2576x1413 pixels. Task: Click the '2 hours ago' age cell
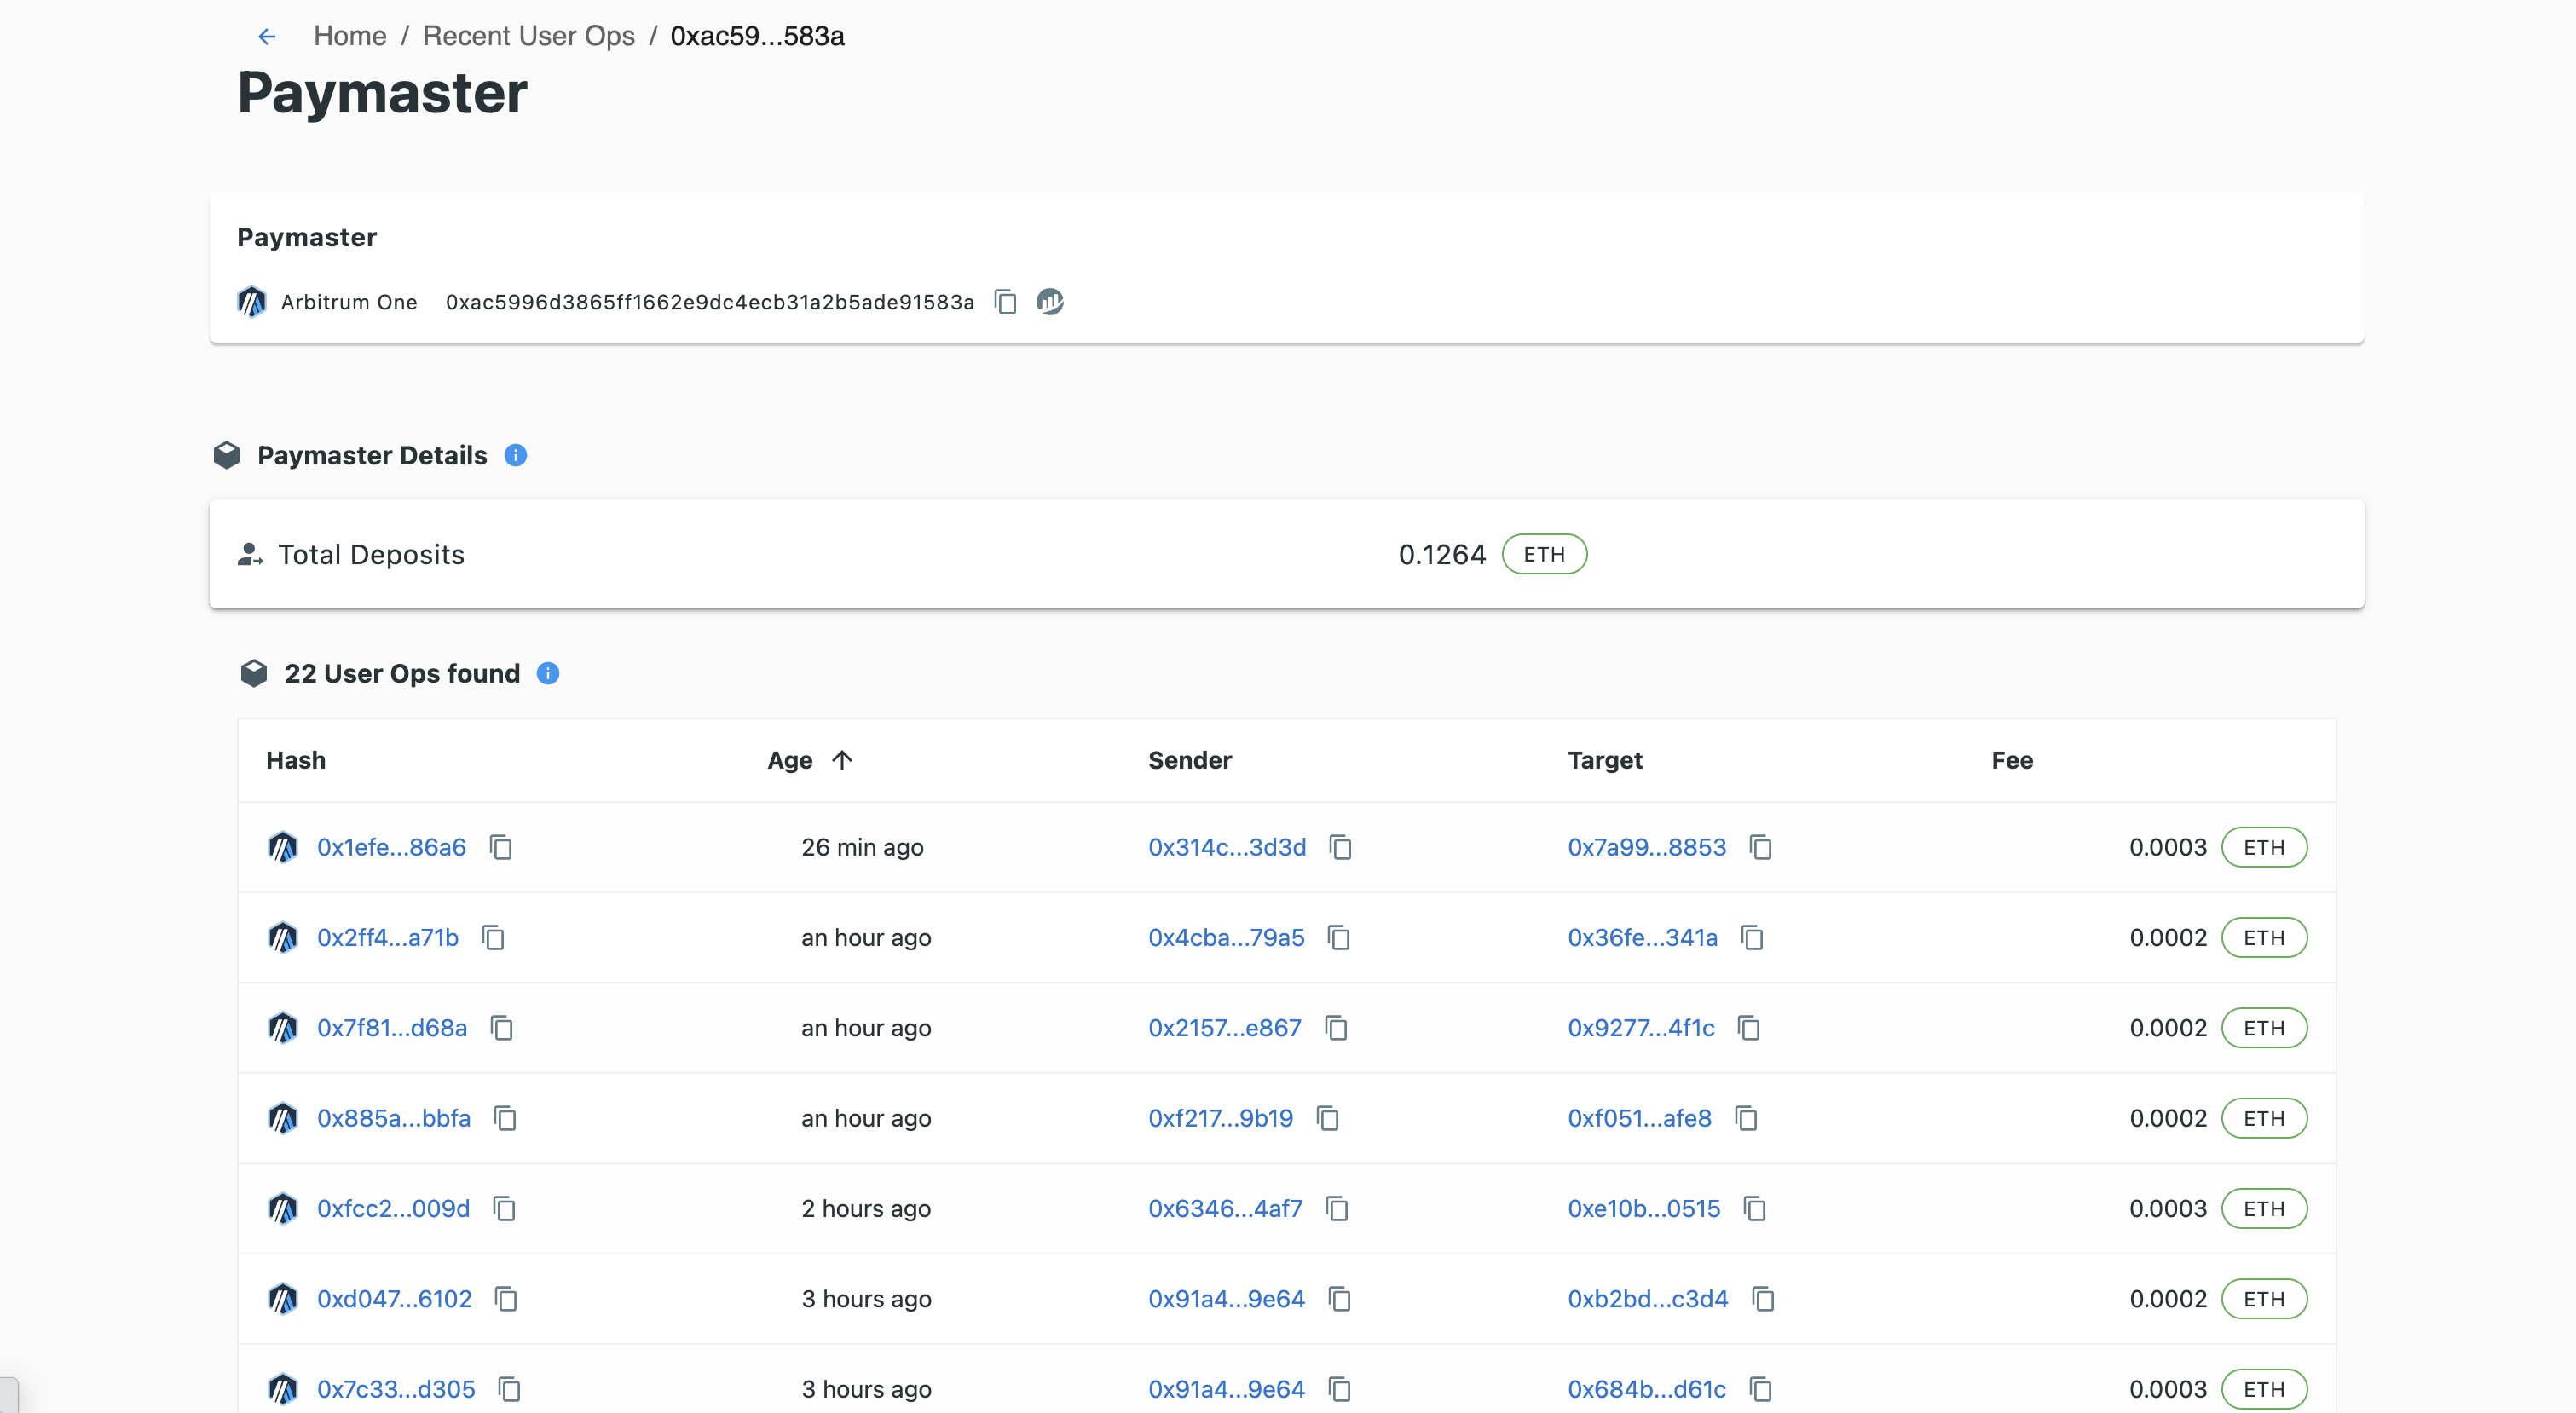[x=866, y=1209]
